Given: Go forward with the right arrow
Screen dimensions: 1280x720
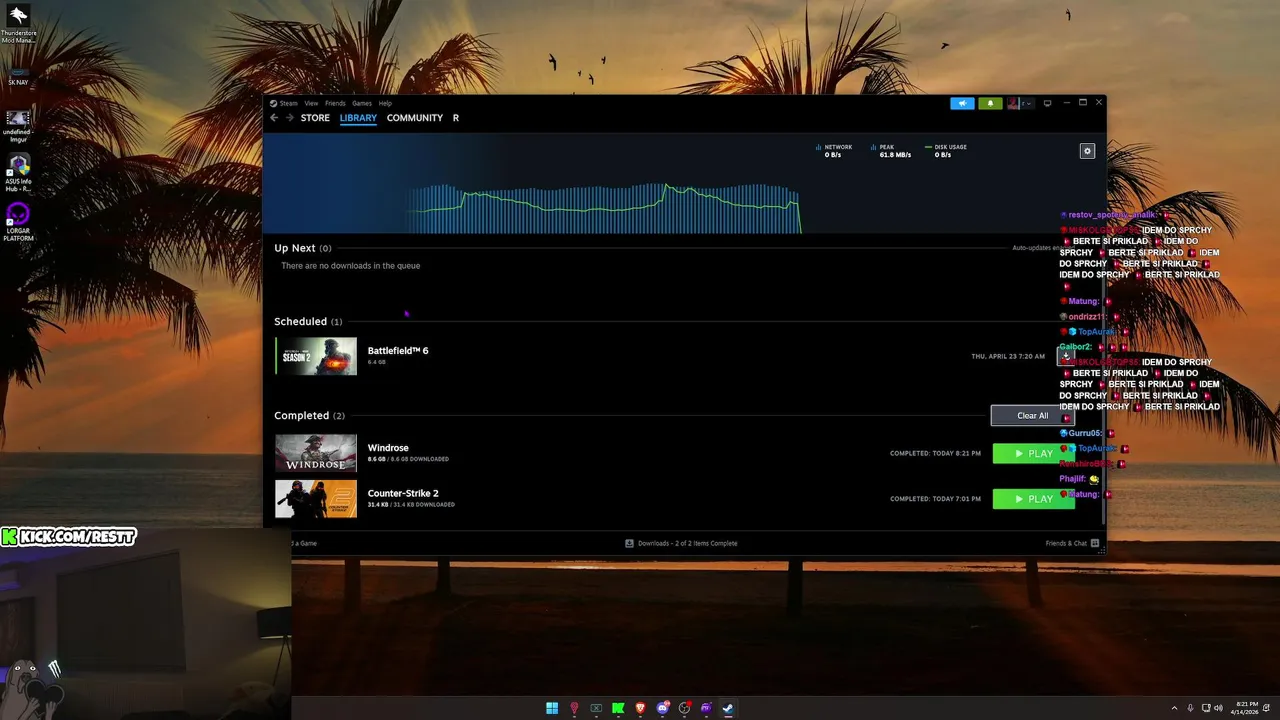Looking at the screenshot, I should (290, 118).
